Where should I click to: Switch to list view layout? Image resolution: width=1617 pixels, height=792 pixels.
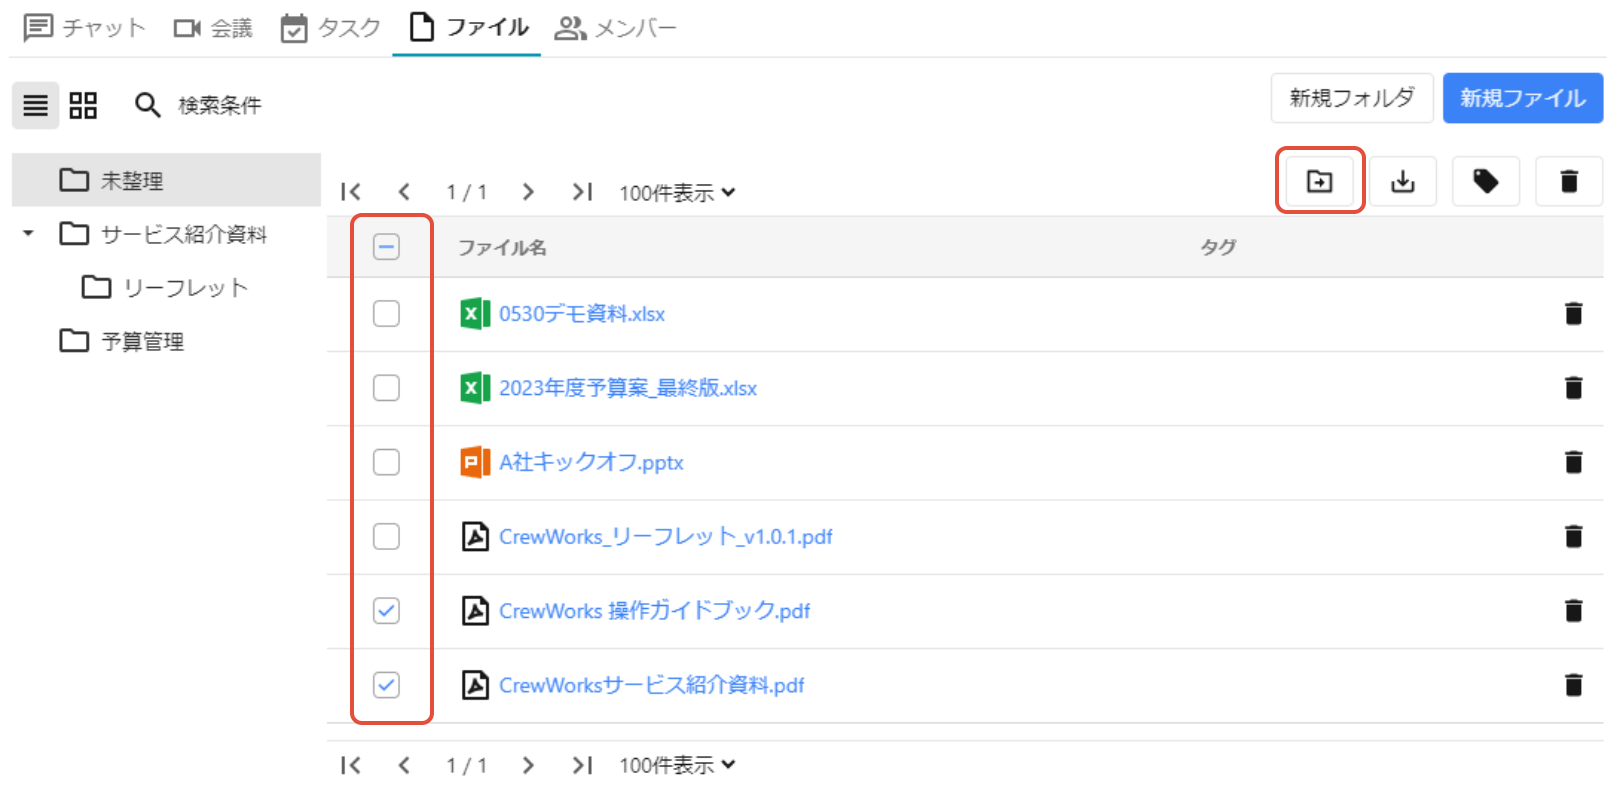click(x=36, y=105)
